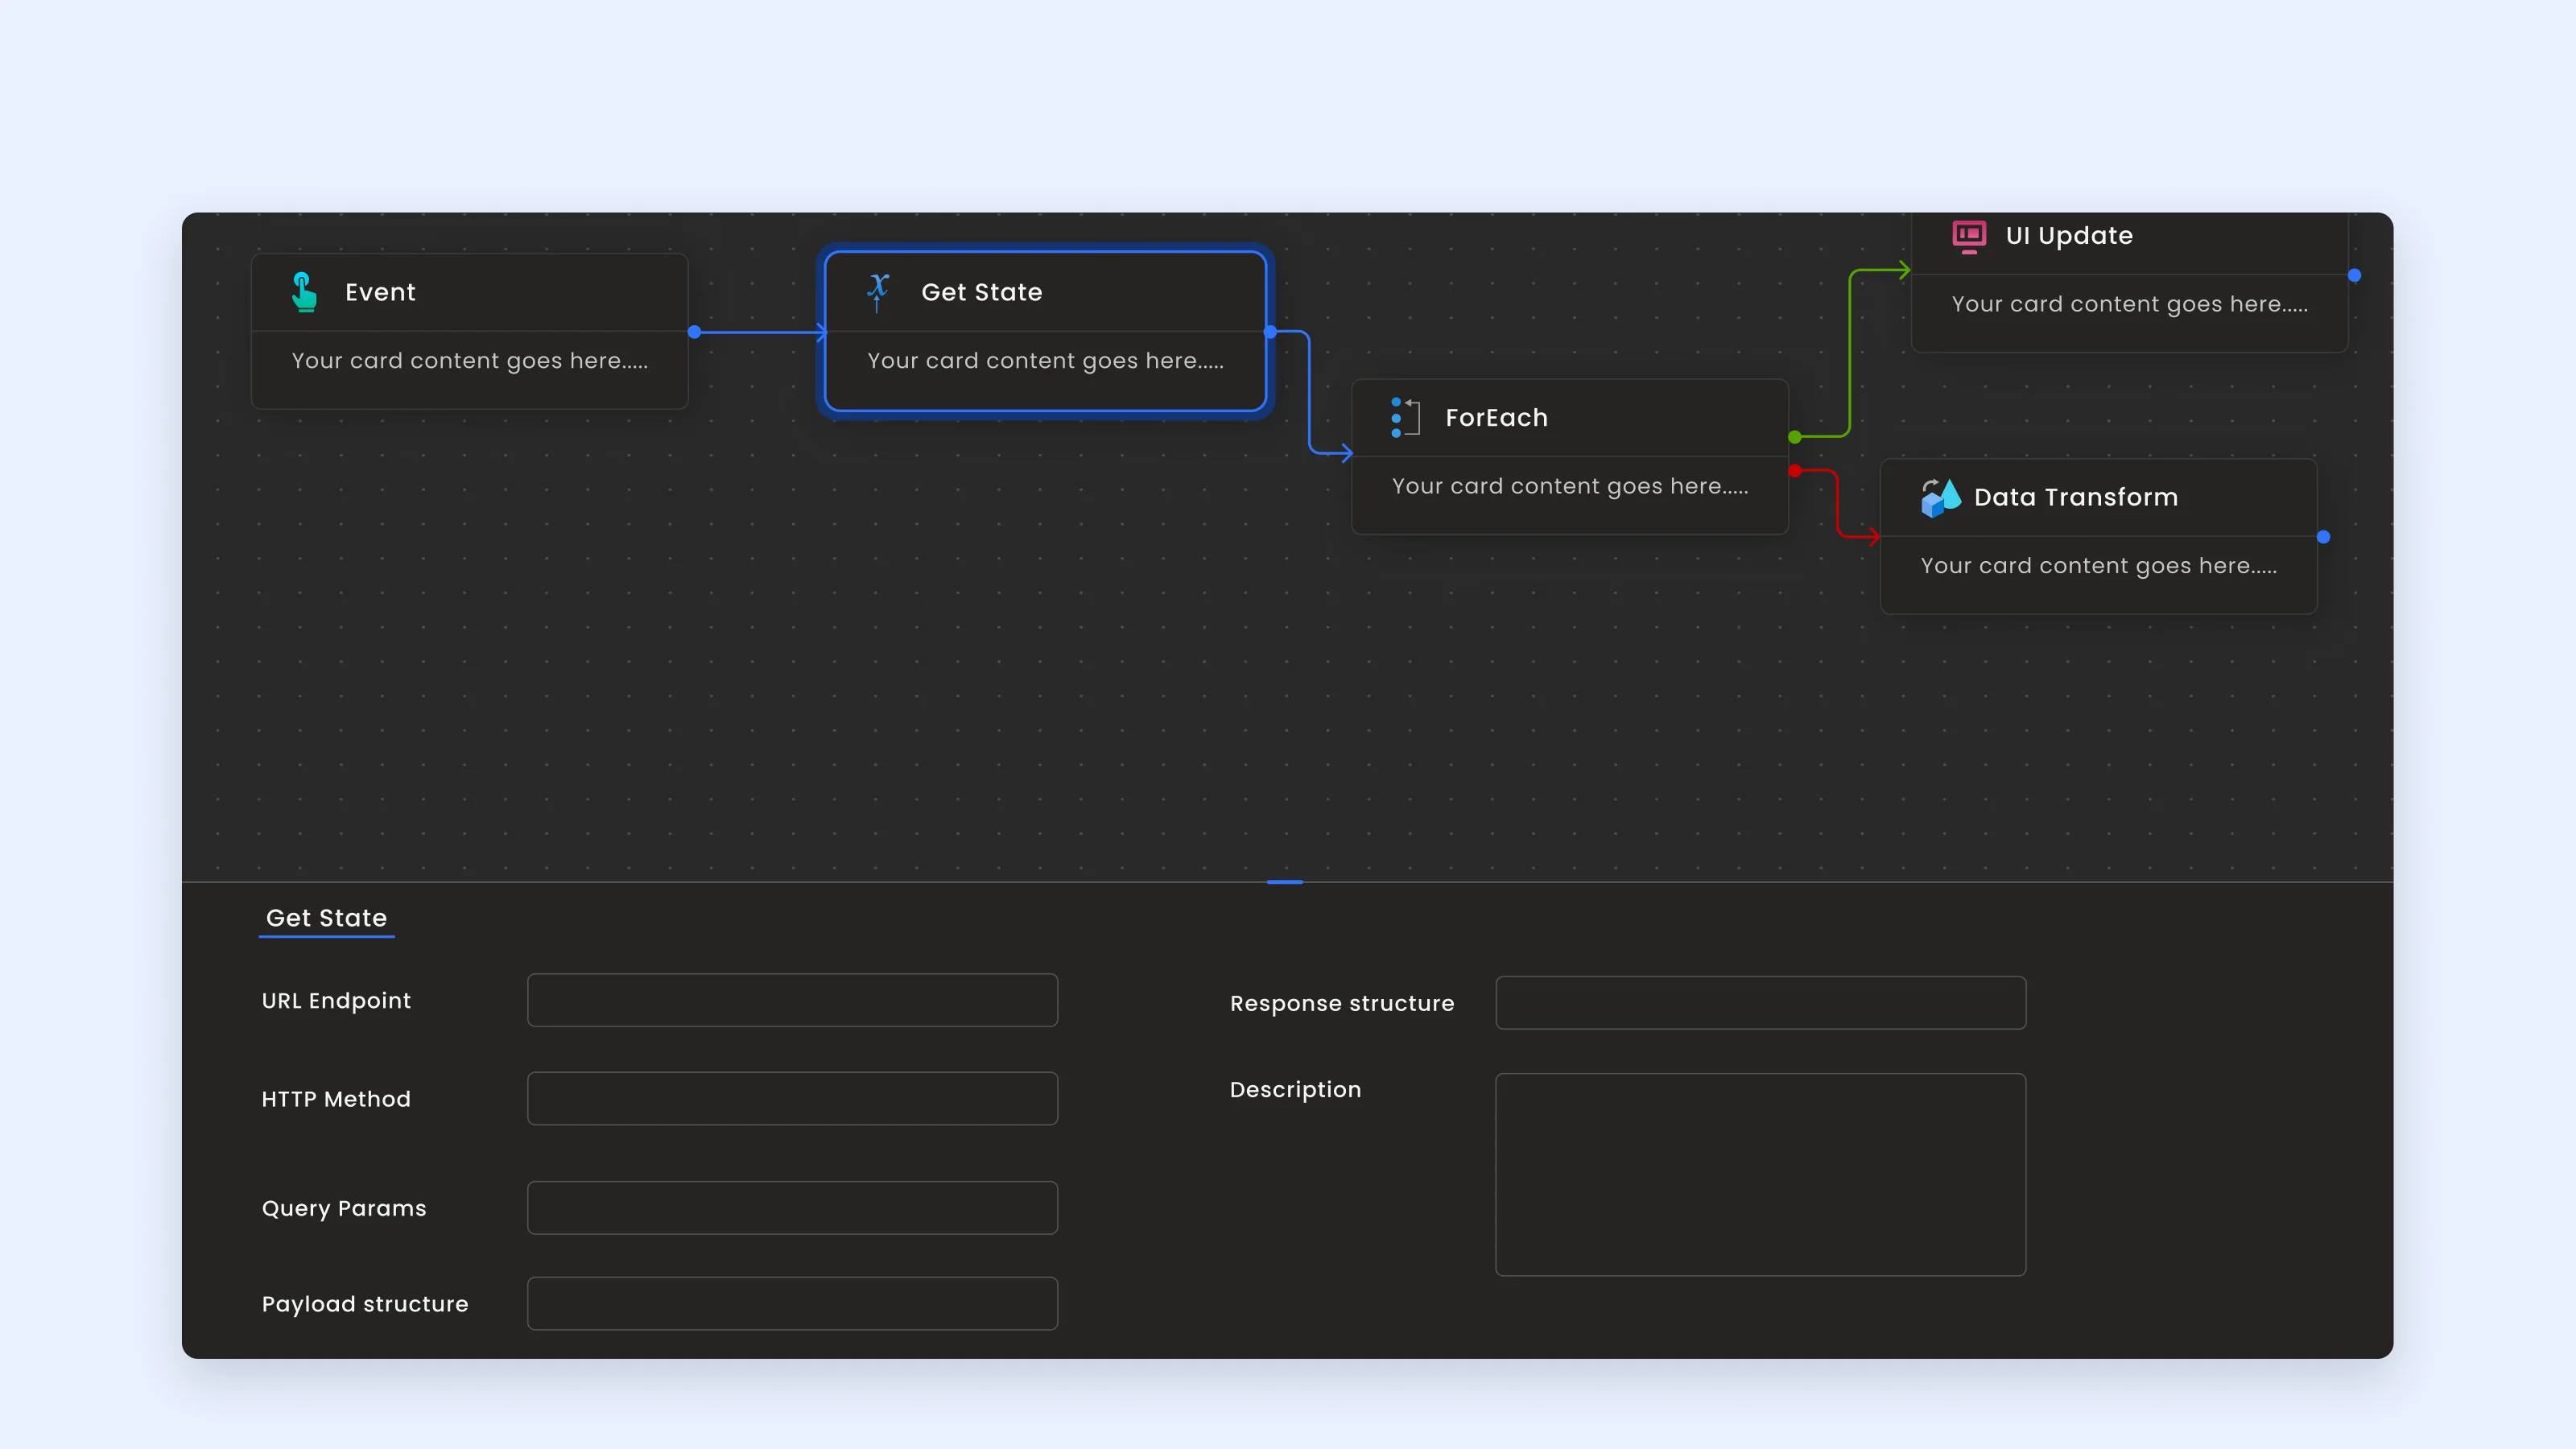Click the UI Update output connector dot
The image size is (2576, 1449).
2354,275
